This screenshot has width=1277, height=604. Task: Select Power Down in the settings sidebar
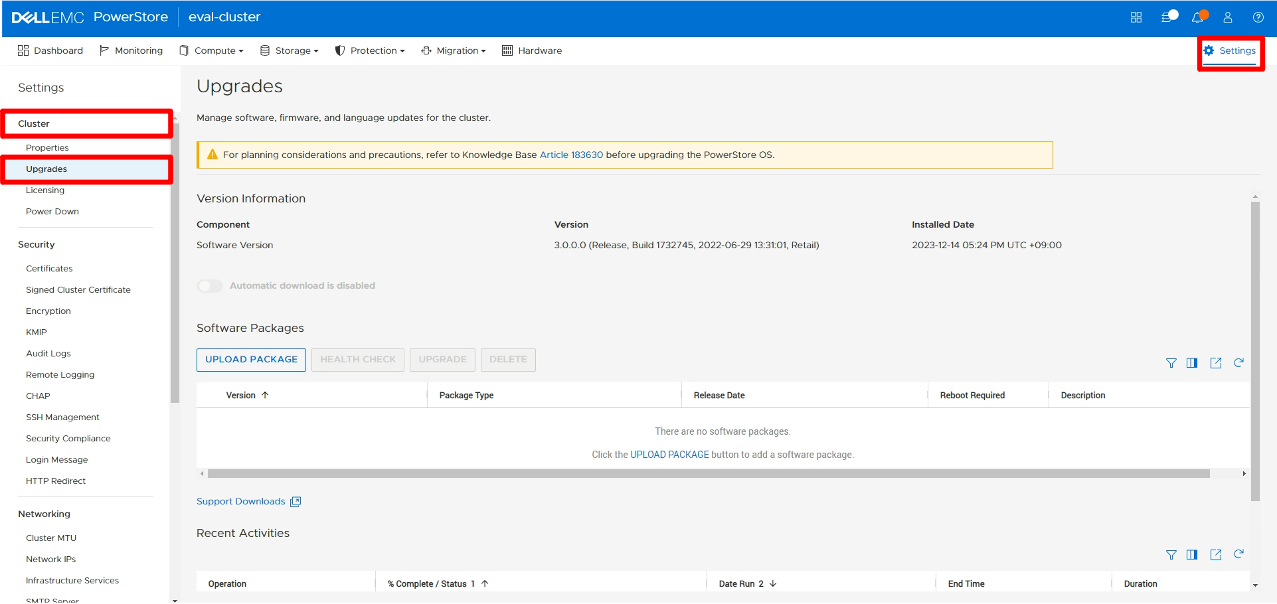52,211
